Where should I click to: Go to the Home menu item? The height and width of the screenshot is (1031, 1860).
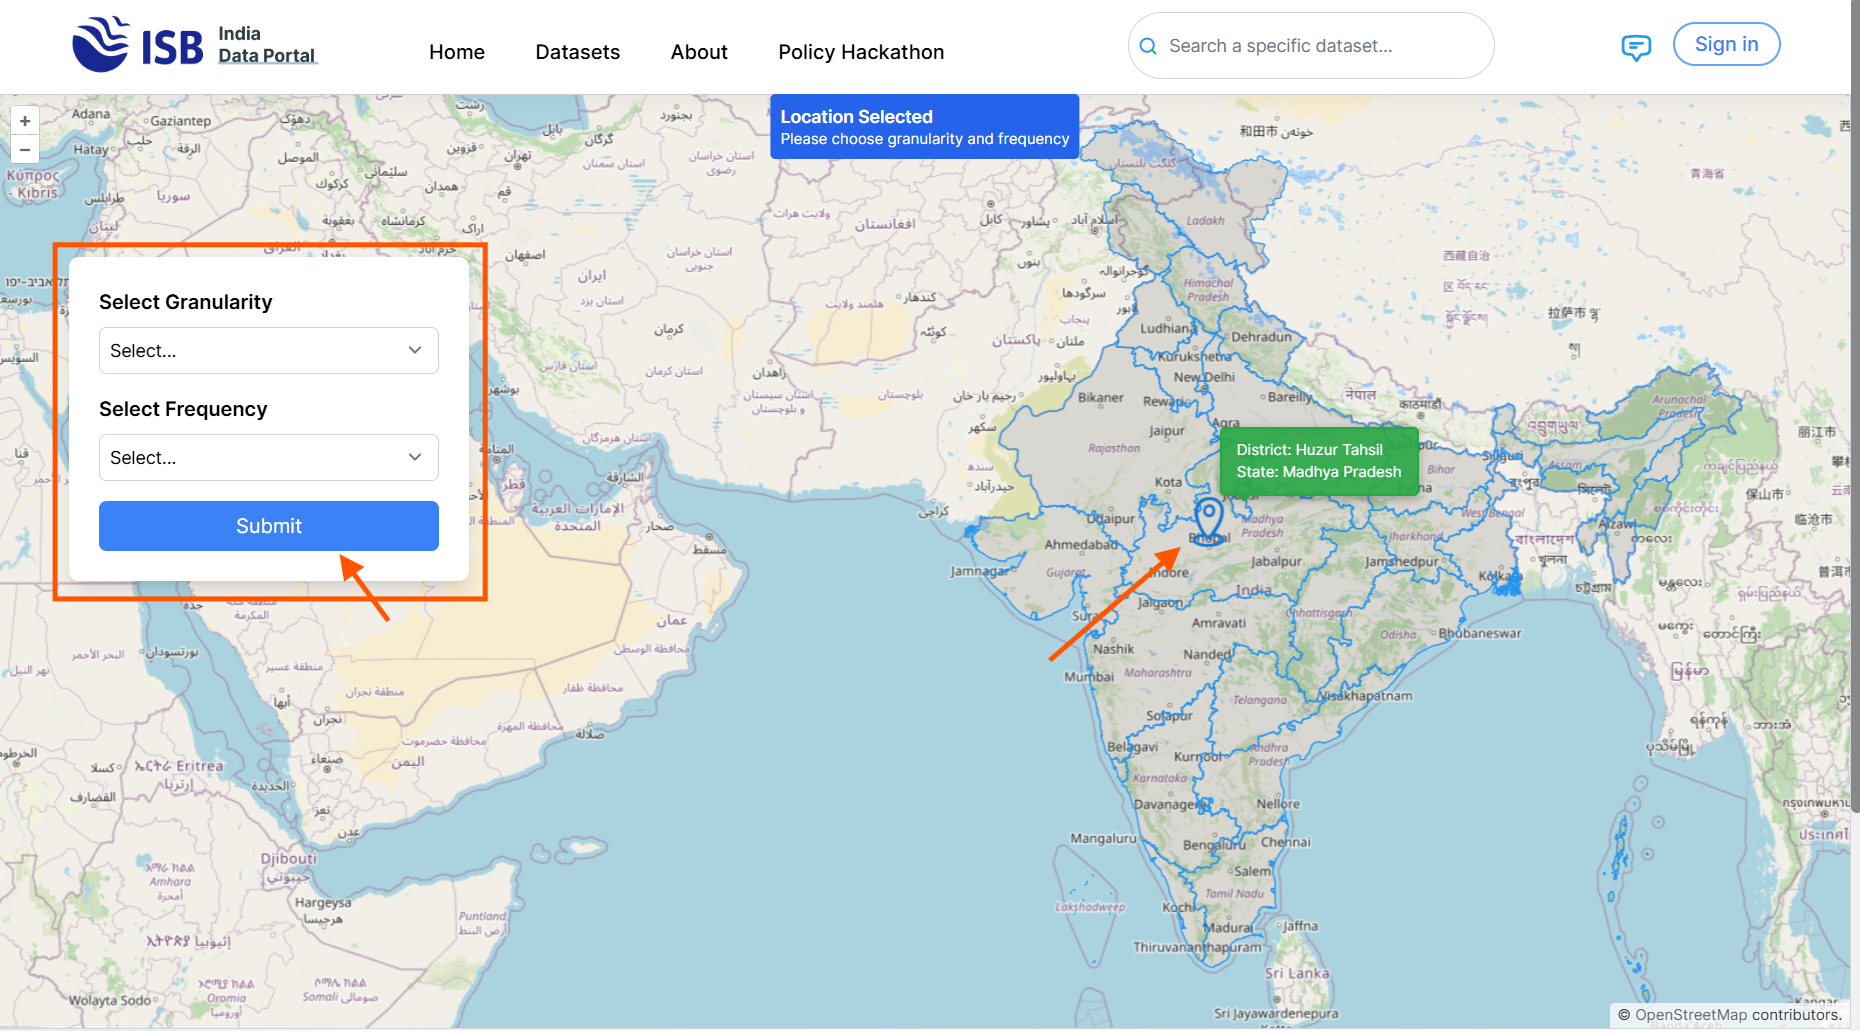coord(457,52)
